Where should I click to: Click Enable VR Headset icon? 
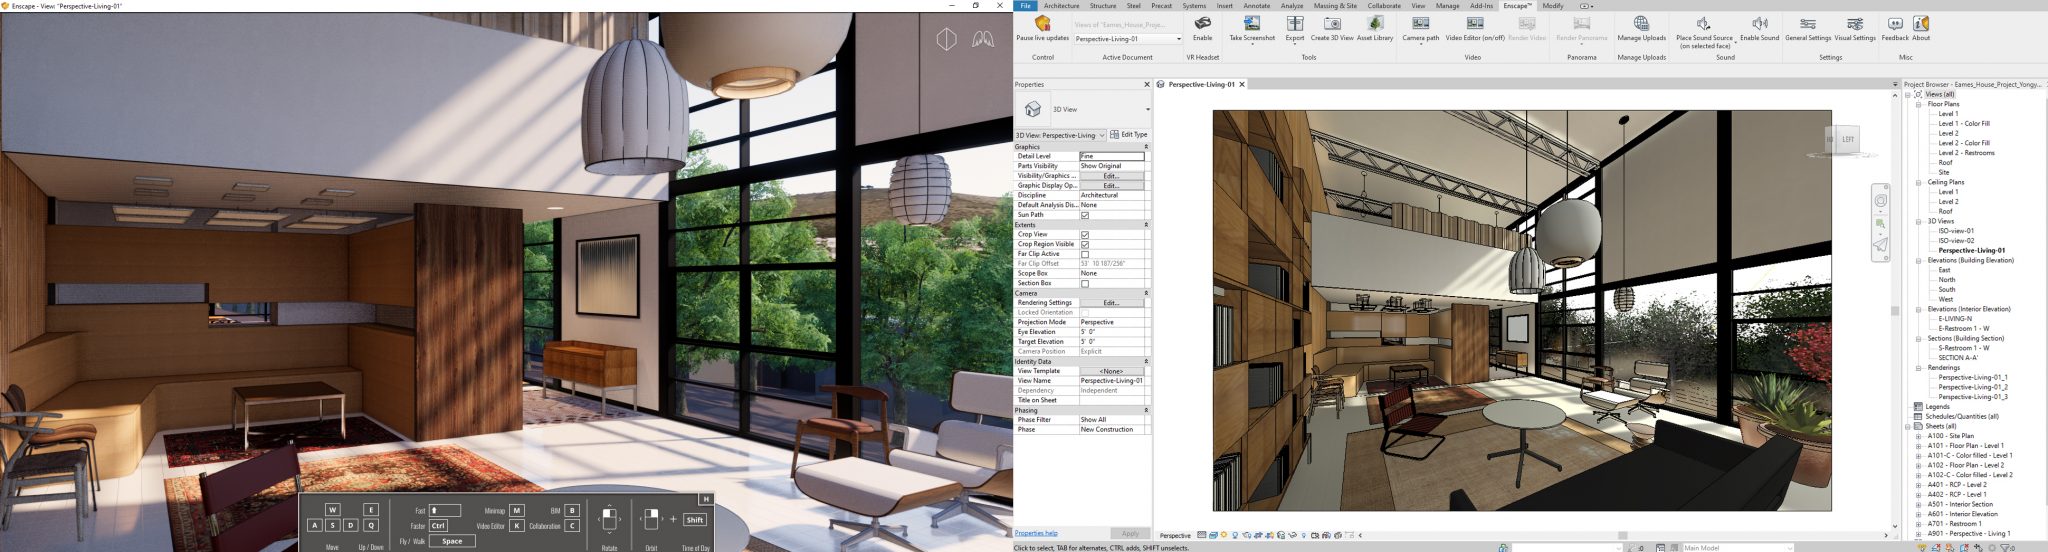point(1202,23)
